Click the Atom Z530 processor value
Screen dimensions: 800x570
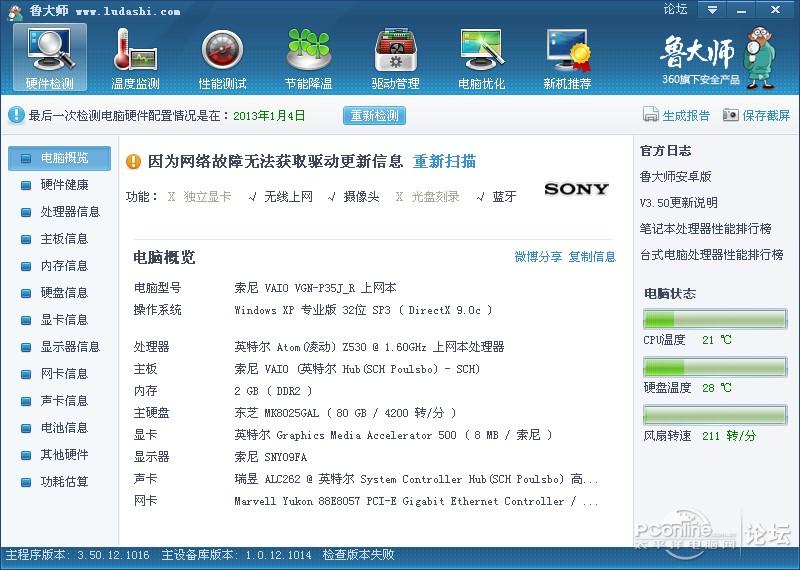tap(369, 347)
